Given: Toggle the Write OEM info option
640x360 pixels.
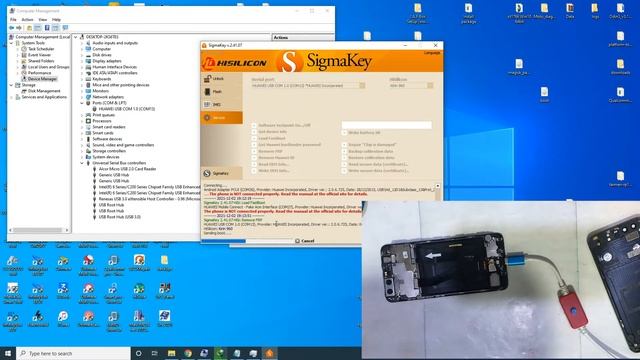Looking at the screenshot, I should tap(254, 171).
